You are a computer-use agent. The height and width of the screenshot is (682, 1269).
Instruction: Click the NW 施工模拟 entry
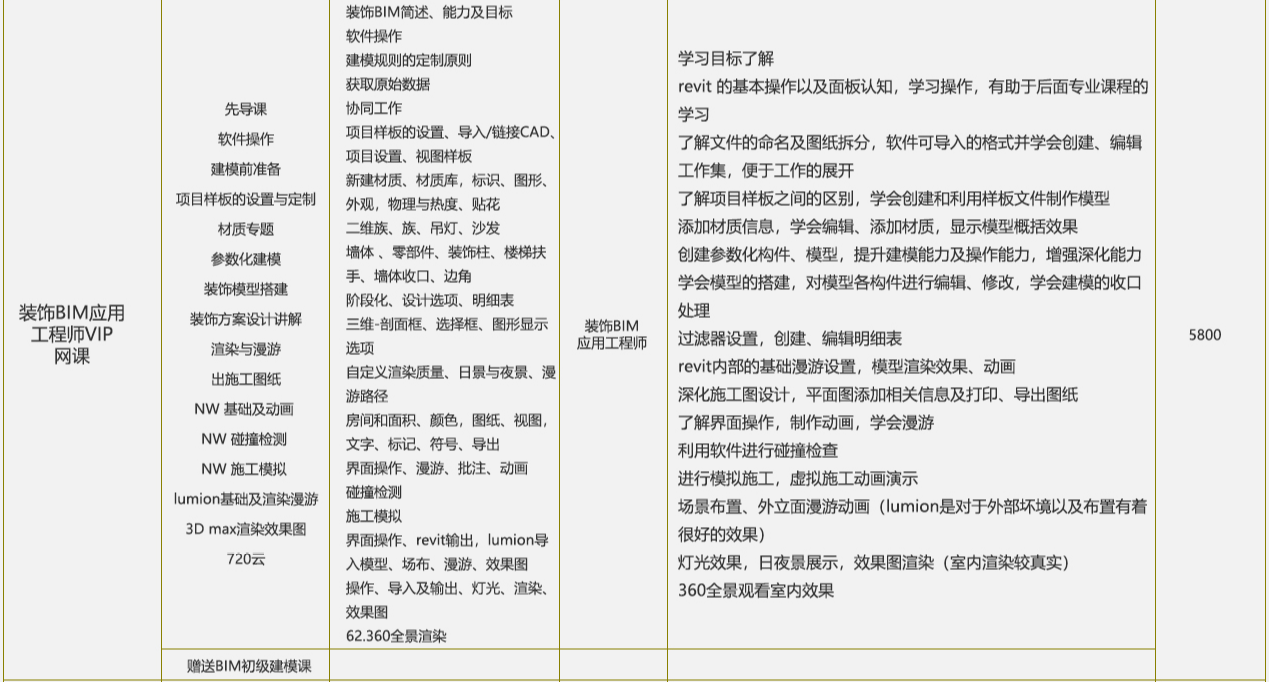245,469
